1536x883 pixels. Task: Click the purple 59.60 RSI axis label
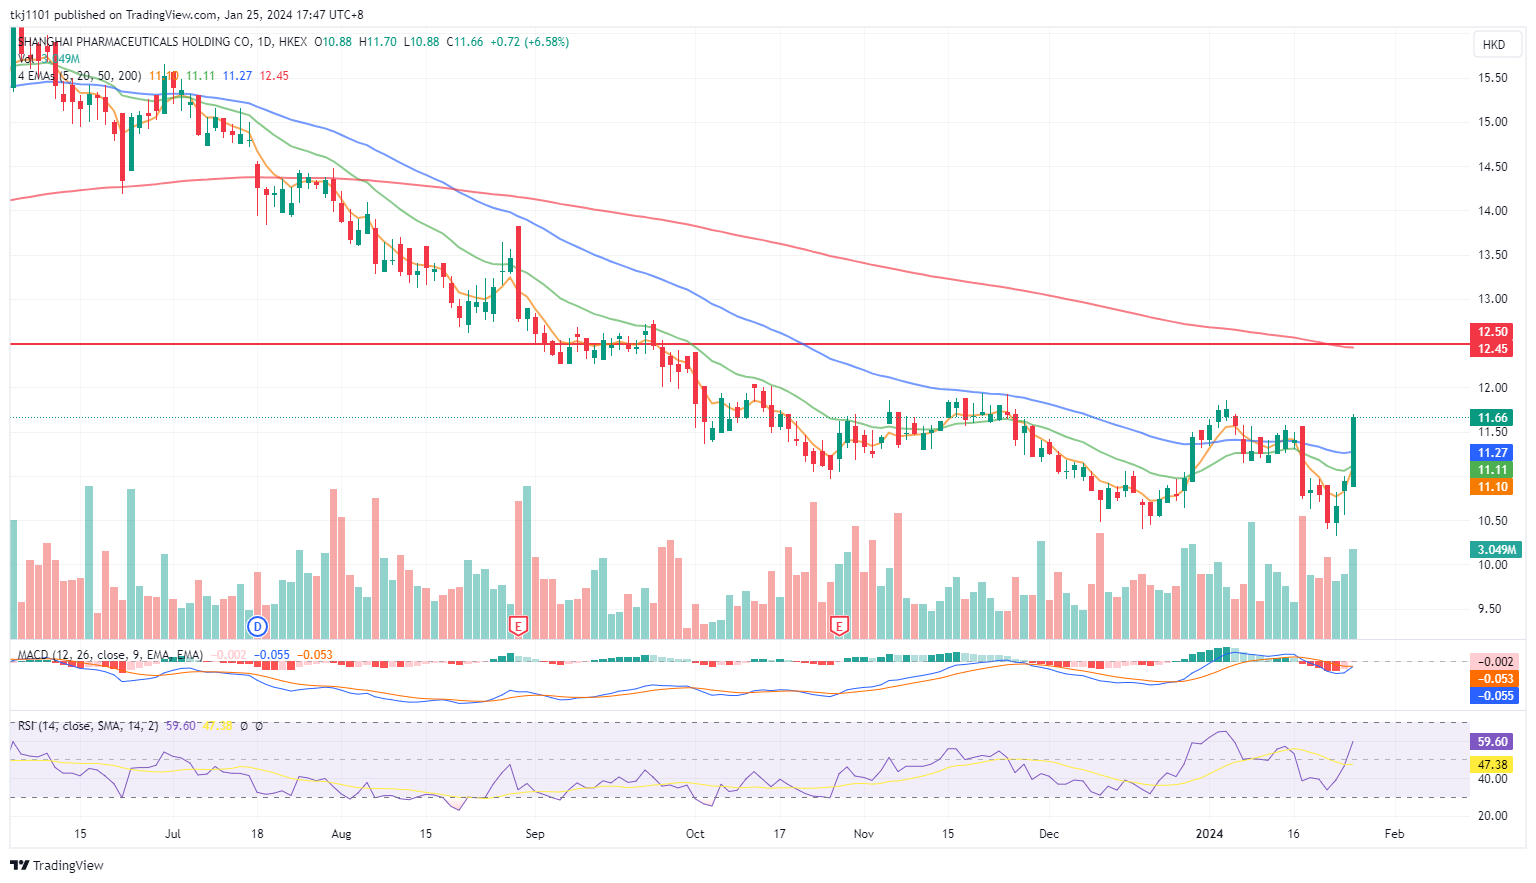point(1492,742)
